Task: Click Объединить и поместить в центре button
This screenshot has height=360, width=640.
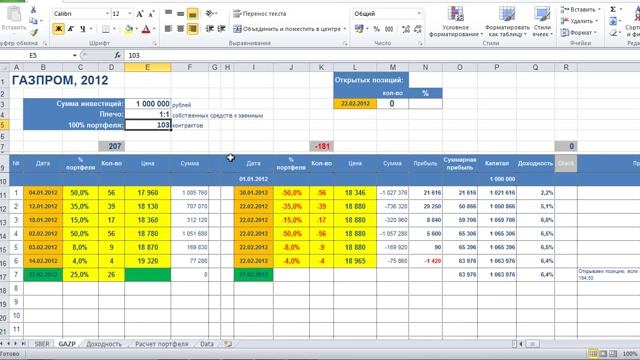Action: tap(287, 29)
